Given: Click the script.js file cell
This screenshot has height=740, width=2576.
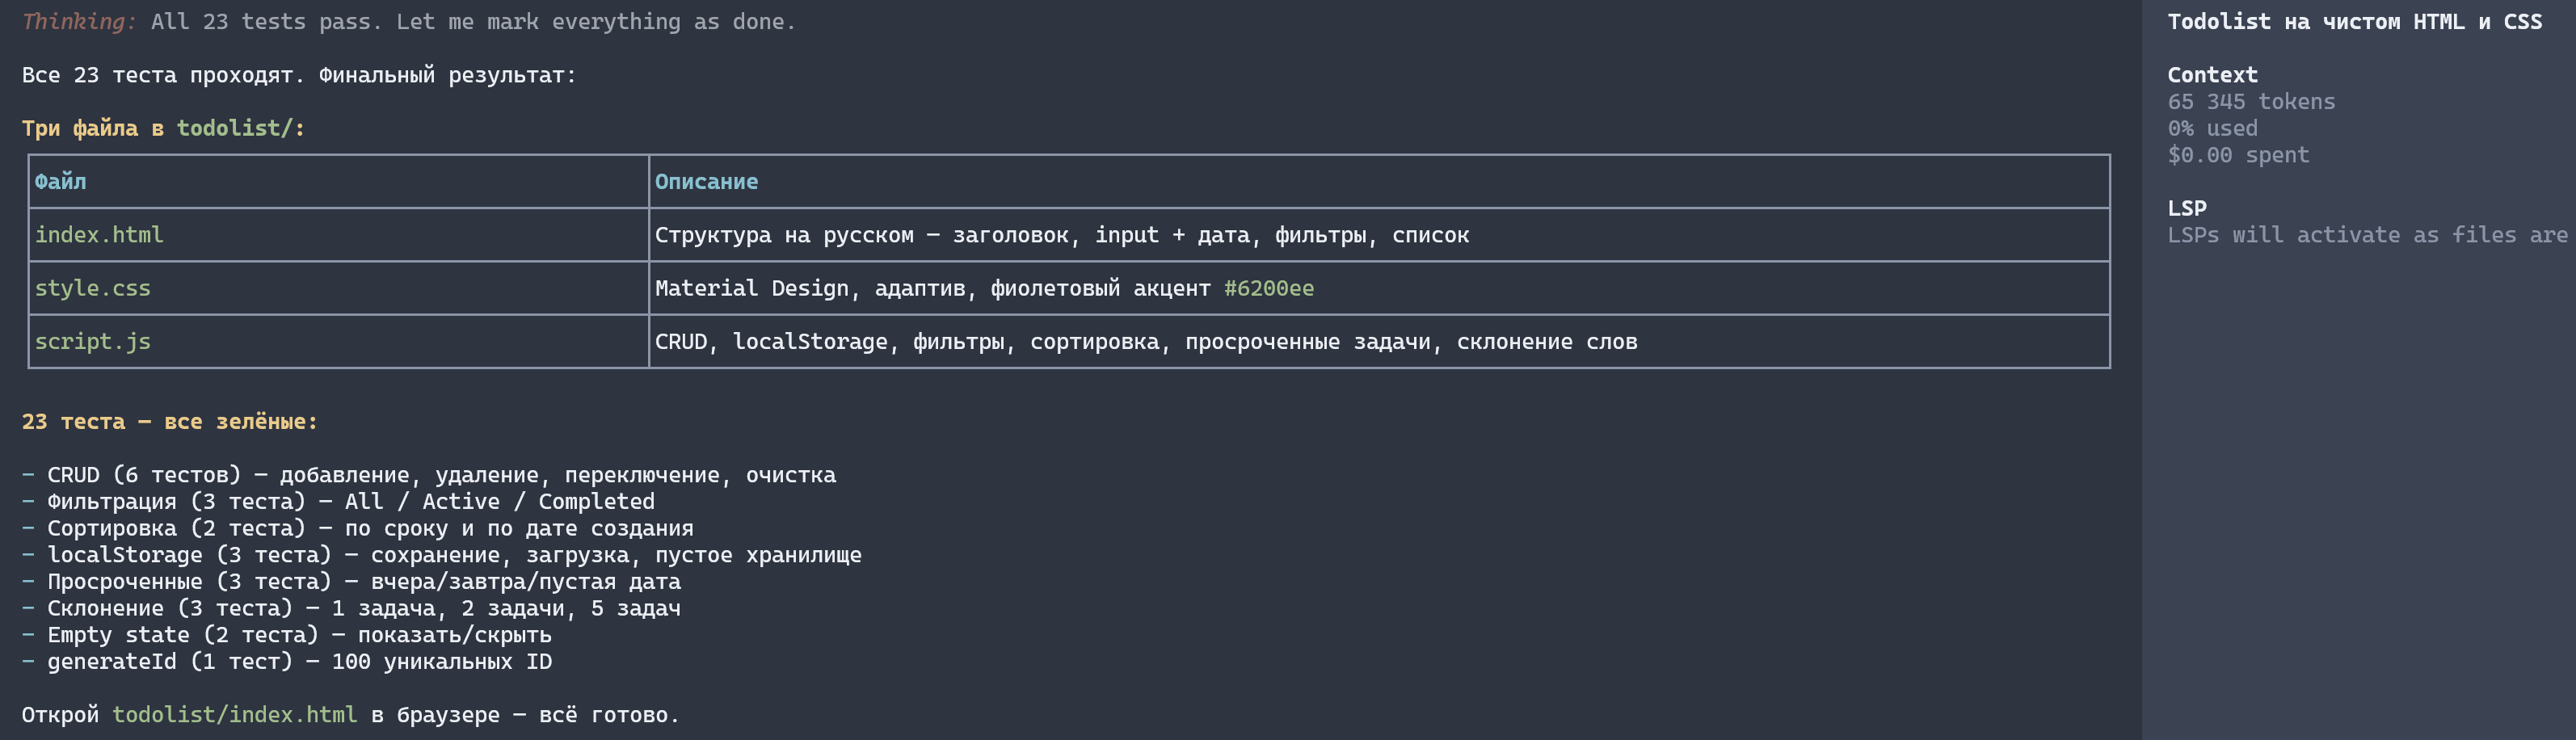Looking at the screenshot, I should (338, 341).
